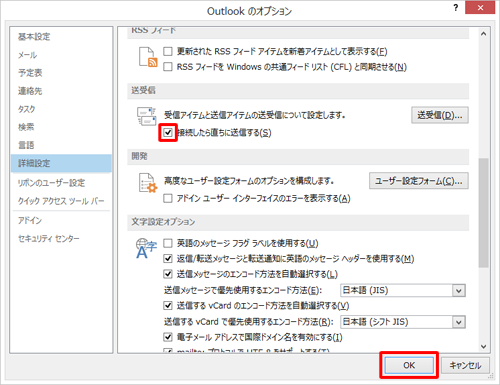Click the scrollbar up arrow
This screenshot has height=385, width=500.
pyautogui.click(x=484, y=34)
